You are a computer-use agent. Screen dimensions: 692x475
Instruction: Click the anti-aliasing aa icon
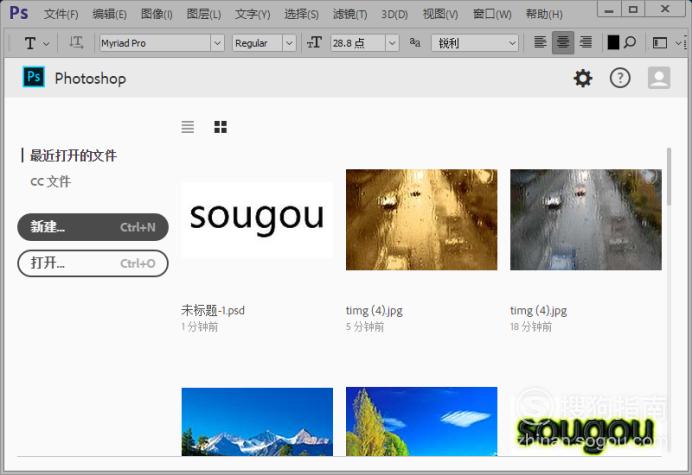click(x=414, y=42)
